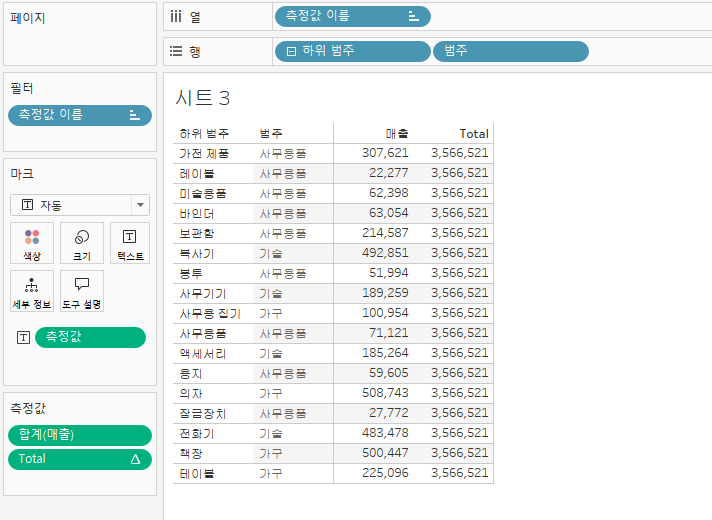Viewport: 712px width, 520px height.
Task: Click sales value 59,605
Action: [389, 372]
